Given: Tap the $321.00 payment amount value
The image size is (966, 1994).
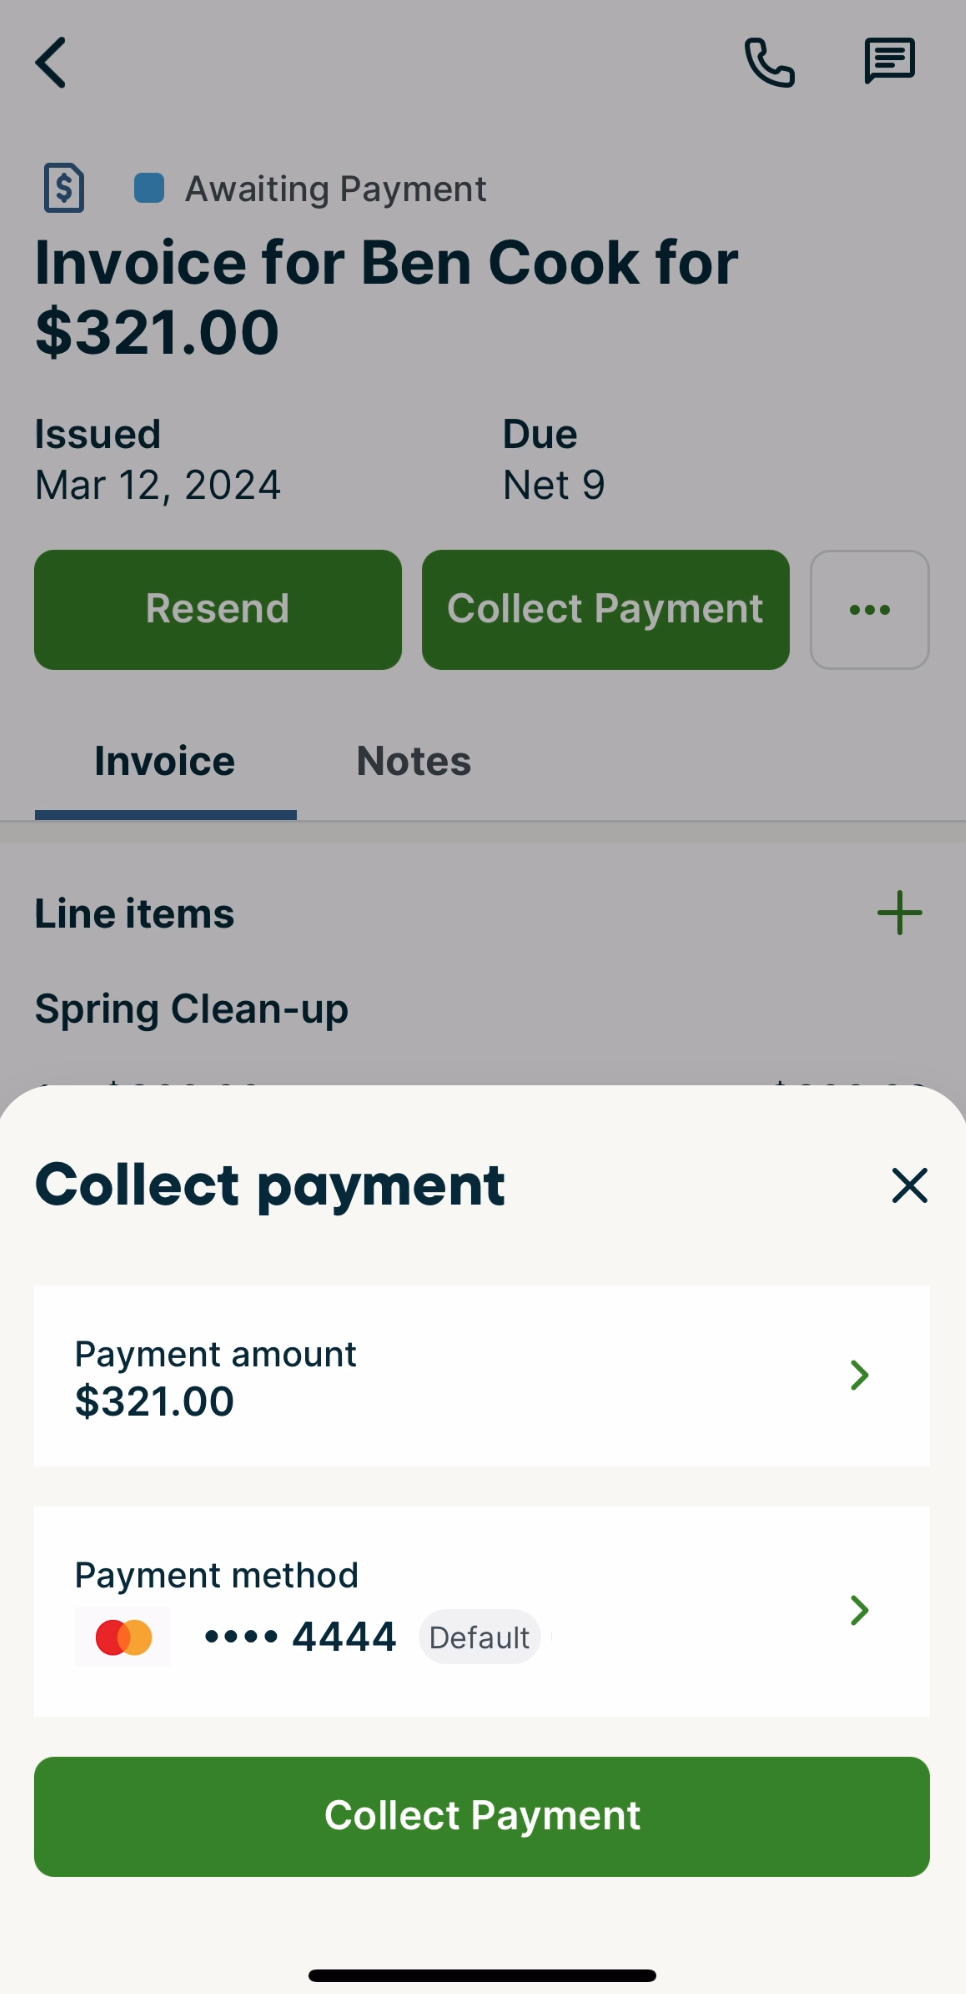Looking at the screenshot, I should pyautogui.click(x=155, y=1402).
